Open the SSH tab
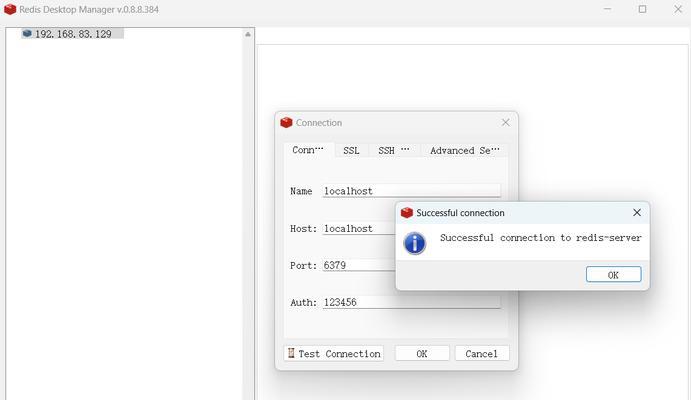The height and width of the screenshot is (400, 691). 394,150
